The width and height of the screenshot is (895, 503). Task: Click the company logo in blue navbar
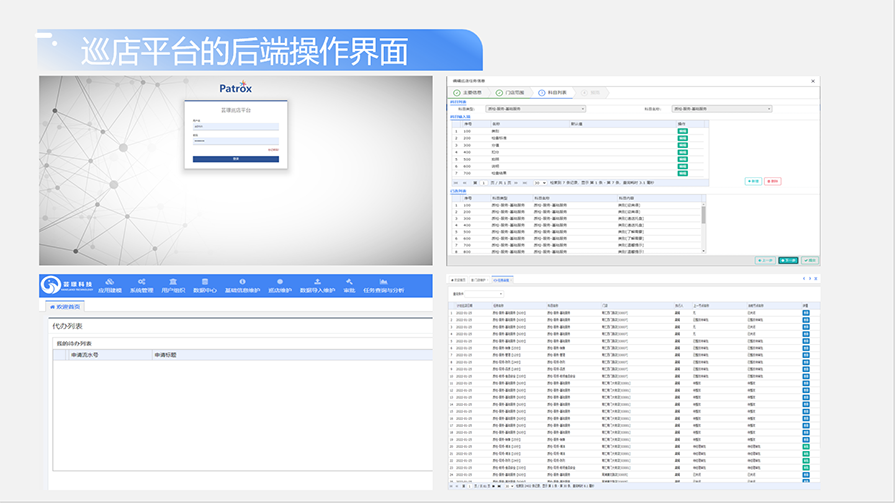67,285
